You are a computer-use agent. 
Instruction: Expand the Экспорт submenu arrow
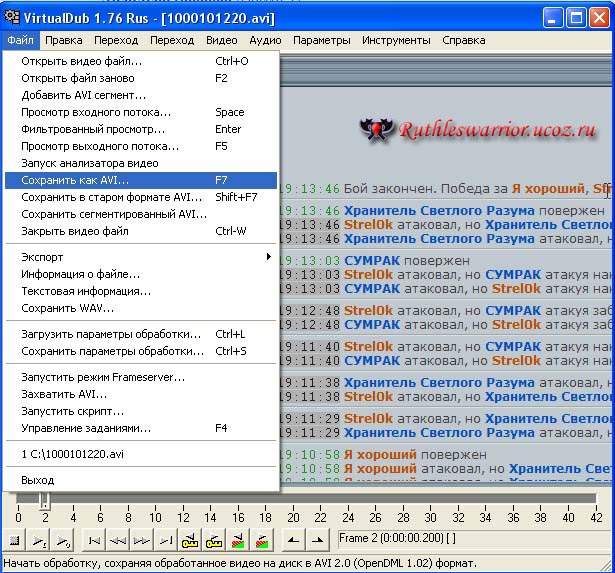[x=269, y=256]
